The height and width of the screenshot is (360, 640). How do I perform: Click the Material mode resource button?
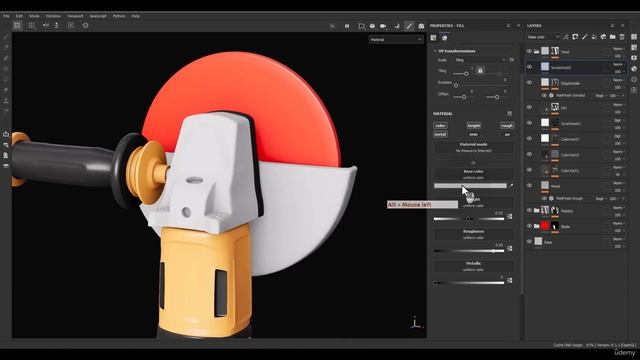tap(473, 147)
